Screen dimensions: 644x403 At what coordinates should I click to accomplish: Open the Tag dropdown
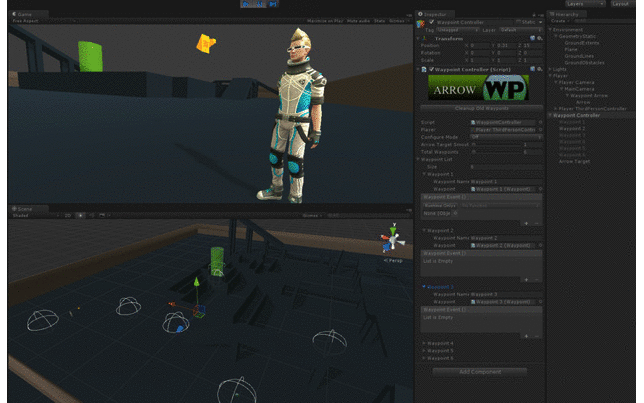[457, 30]
